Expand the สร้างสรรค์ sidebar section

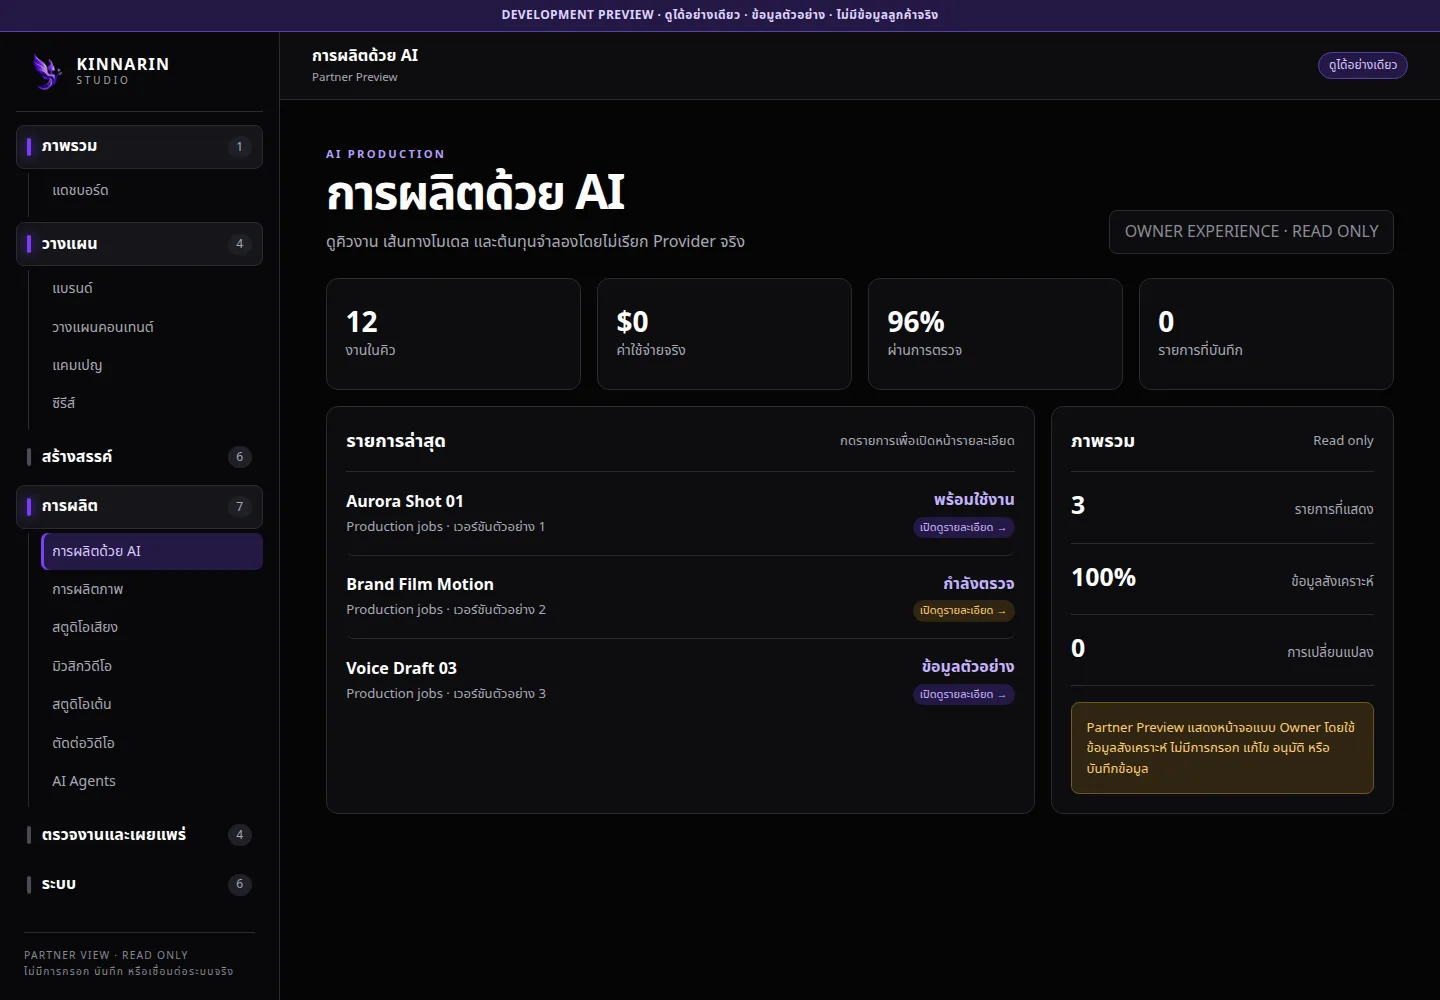(139, 457)
